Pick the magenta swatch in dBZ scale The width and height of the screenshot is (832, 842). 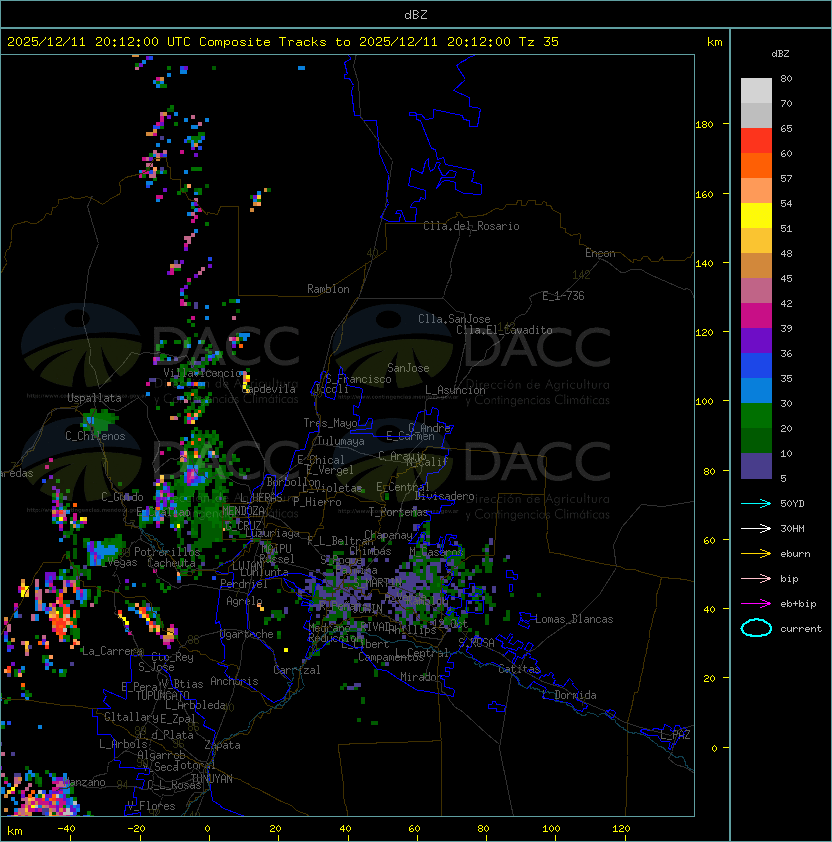point(756,316)
